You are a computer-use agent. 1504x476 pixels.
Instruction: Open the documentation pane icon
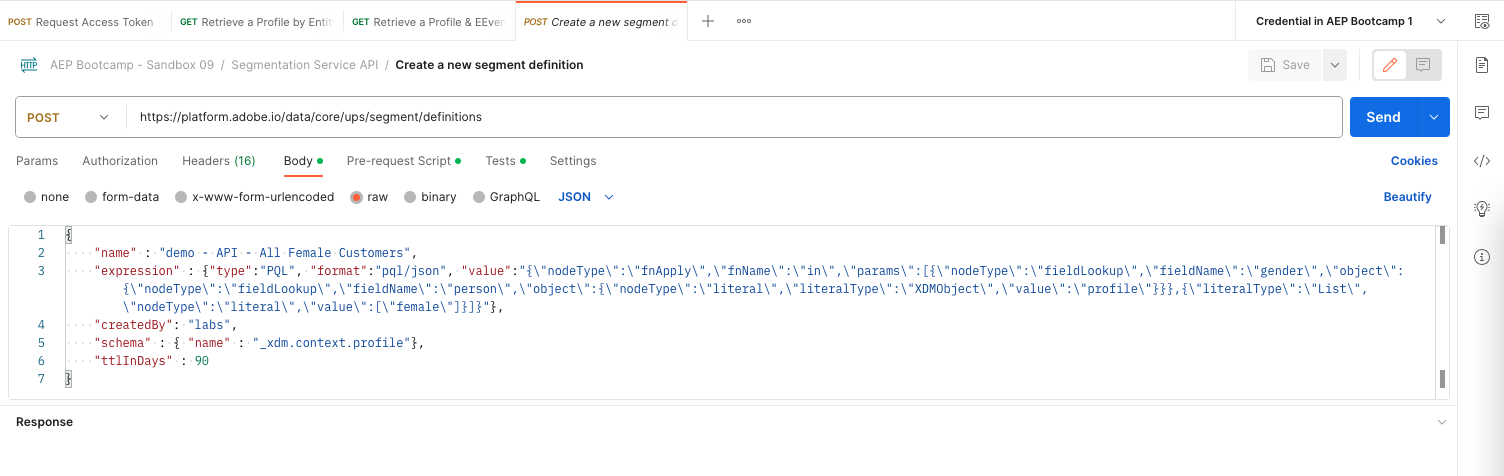1482,65
